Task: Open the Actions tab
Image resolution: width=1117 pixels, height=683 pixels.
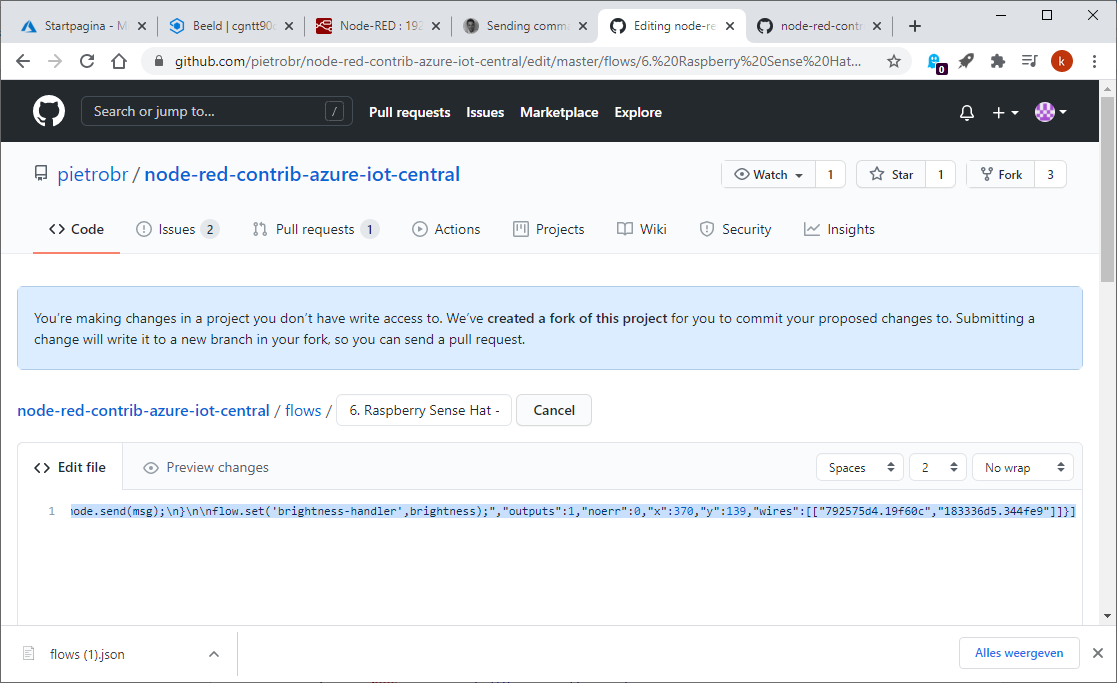Action: (x=446, y=229)
